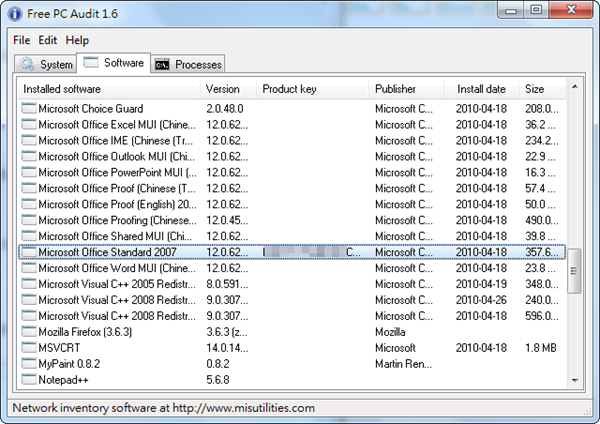Sort by Product key column header
600x424 pixels.
313,89
